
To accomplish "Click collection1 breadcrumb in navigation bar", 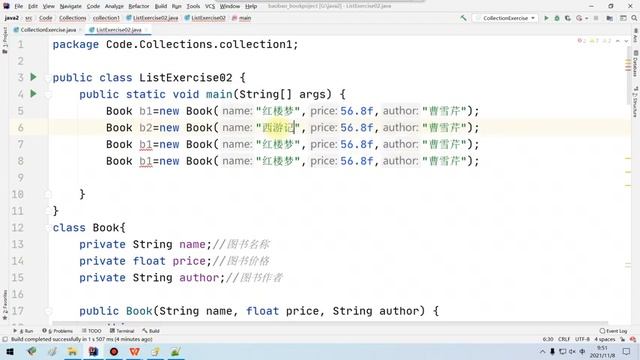I will [106, 18].
